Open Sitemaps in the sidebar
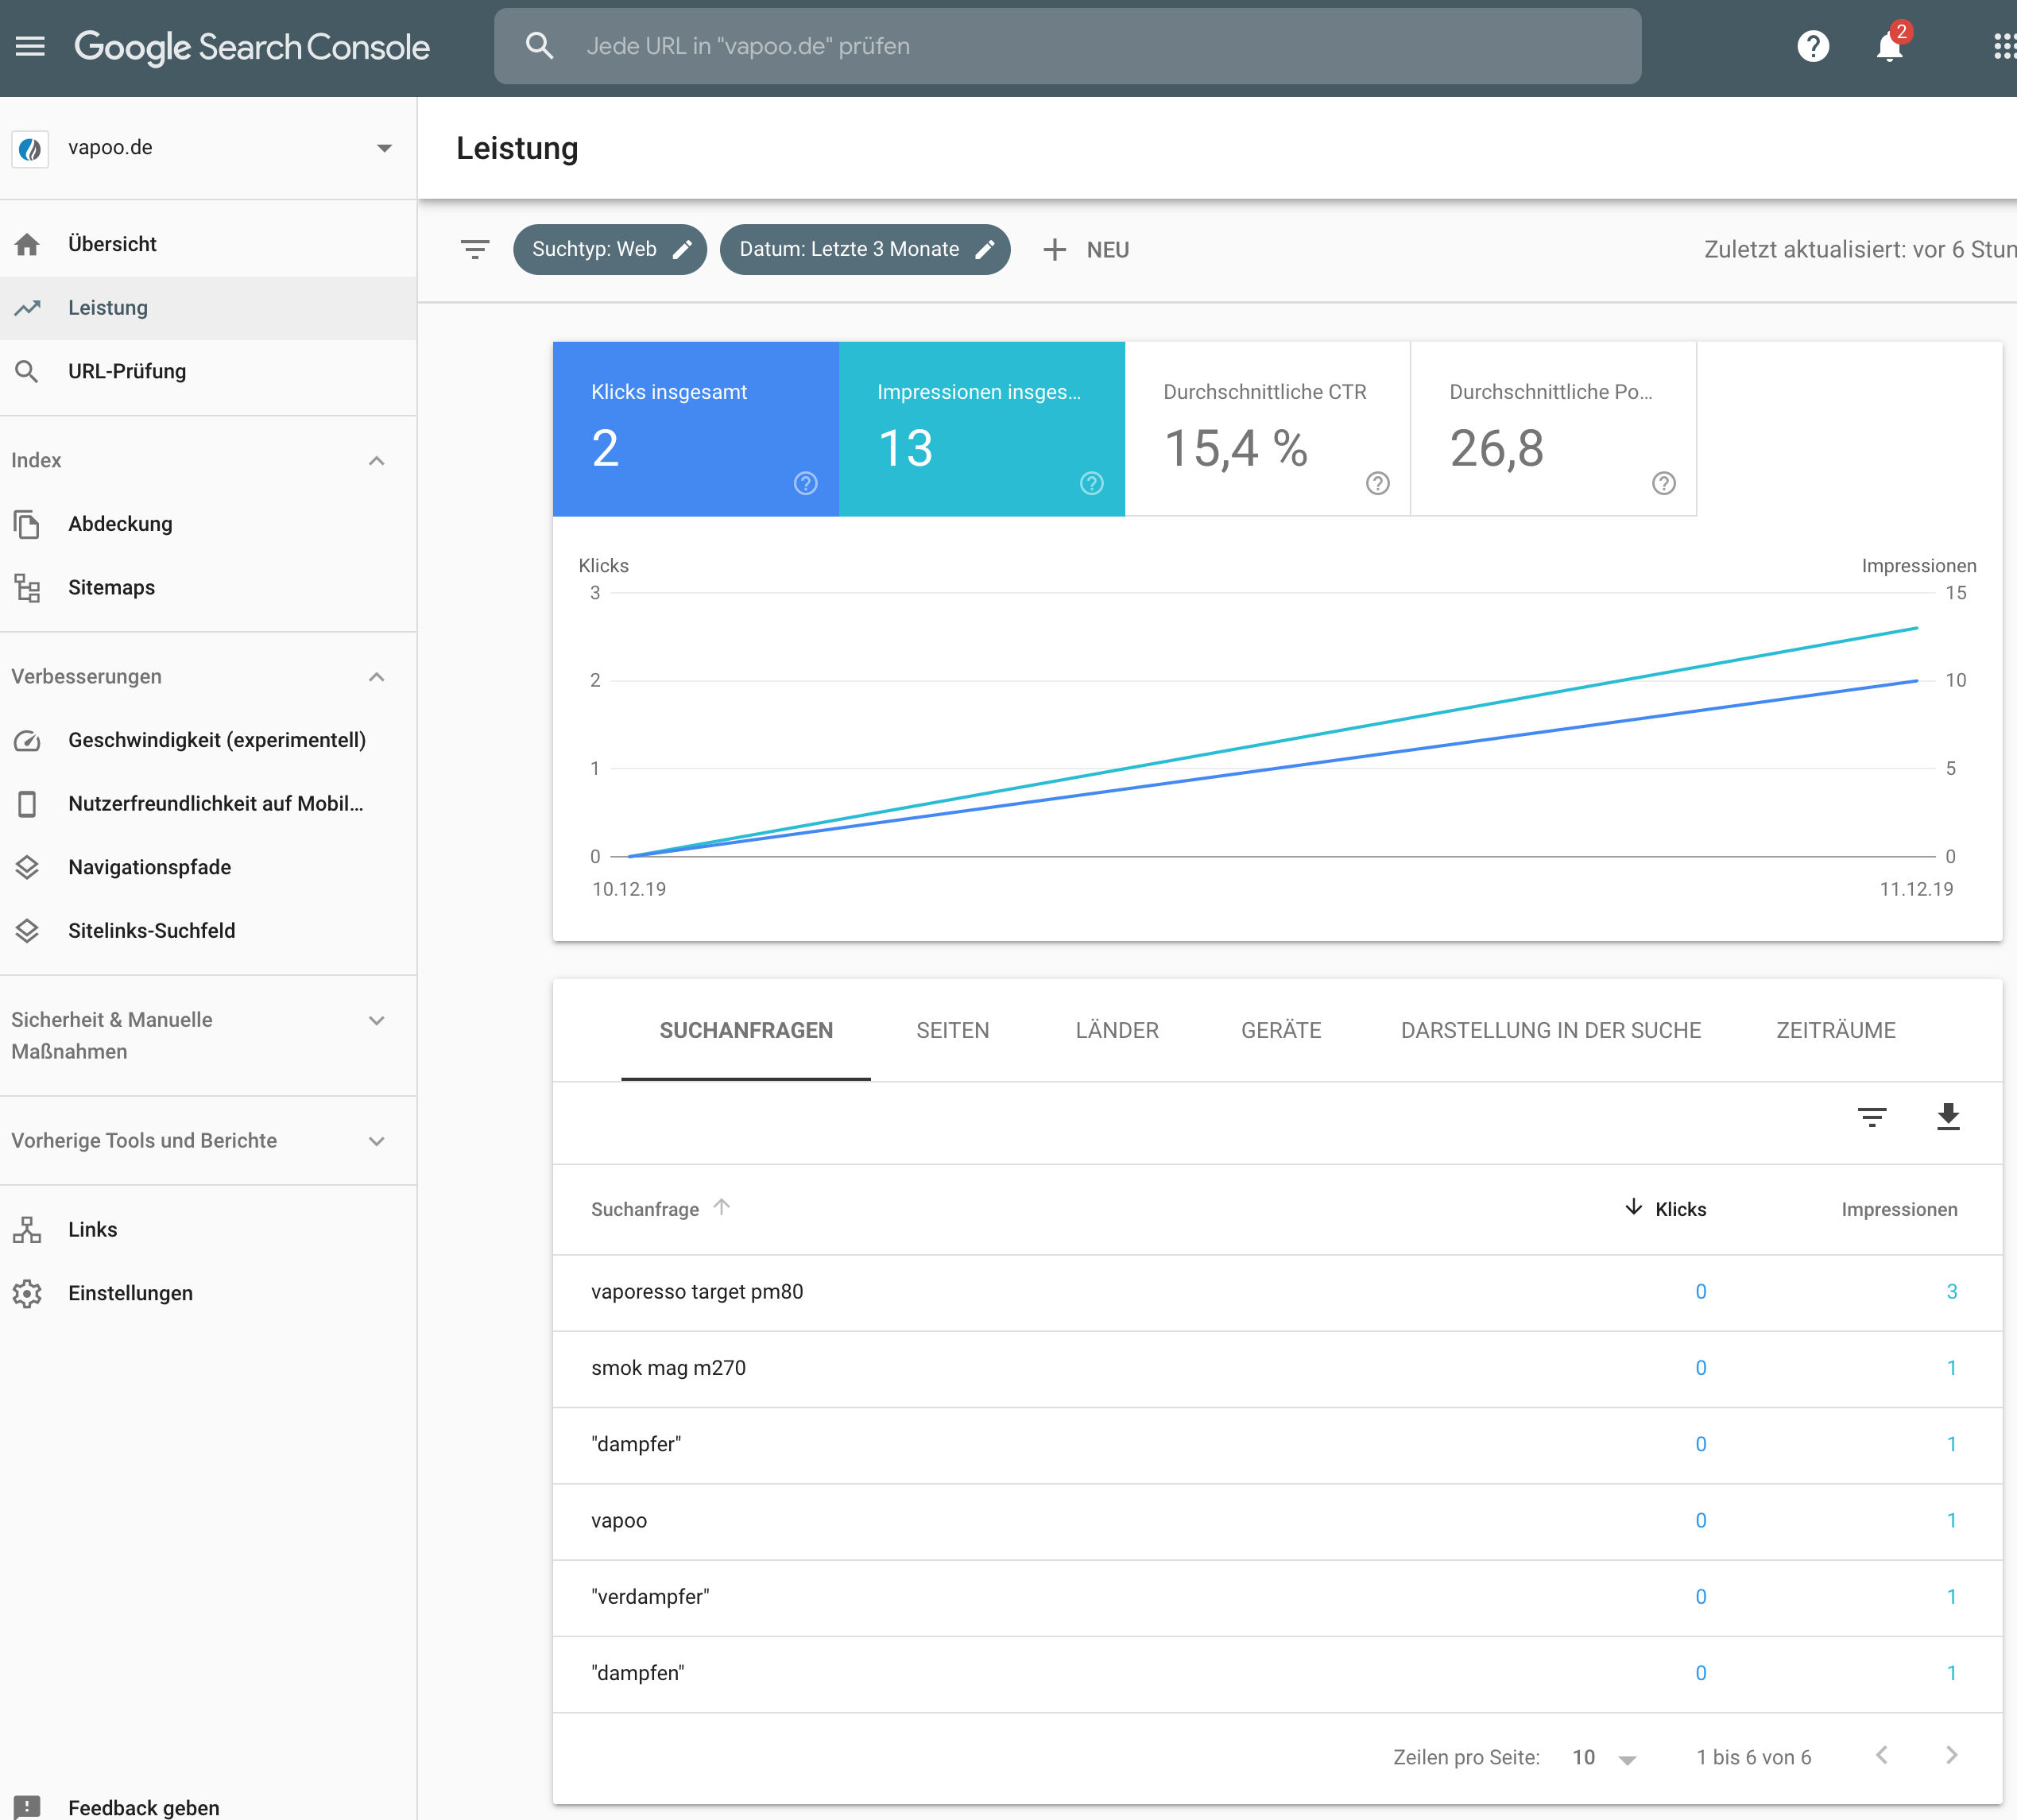 click(111, 587)
